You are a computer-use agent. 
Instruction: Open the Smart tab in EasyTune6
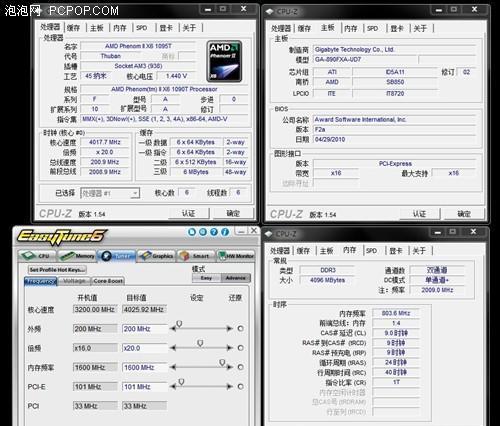[x=196, y=256]
